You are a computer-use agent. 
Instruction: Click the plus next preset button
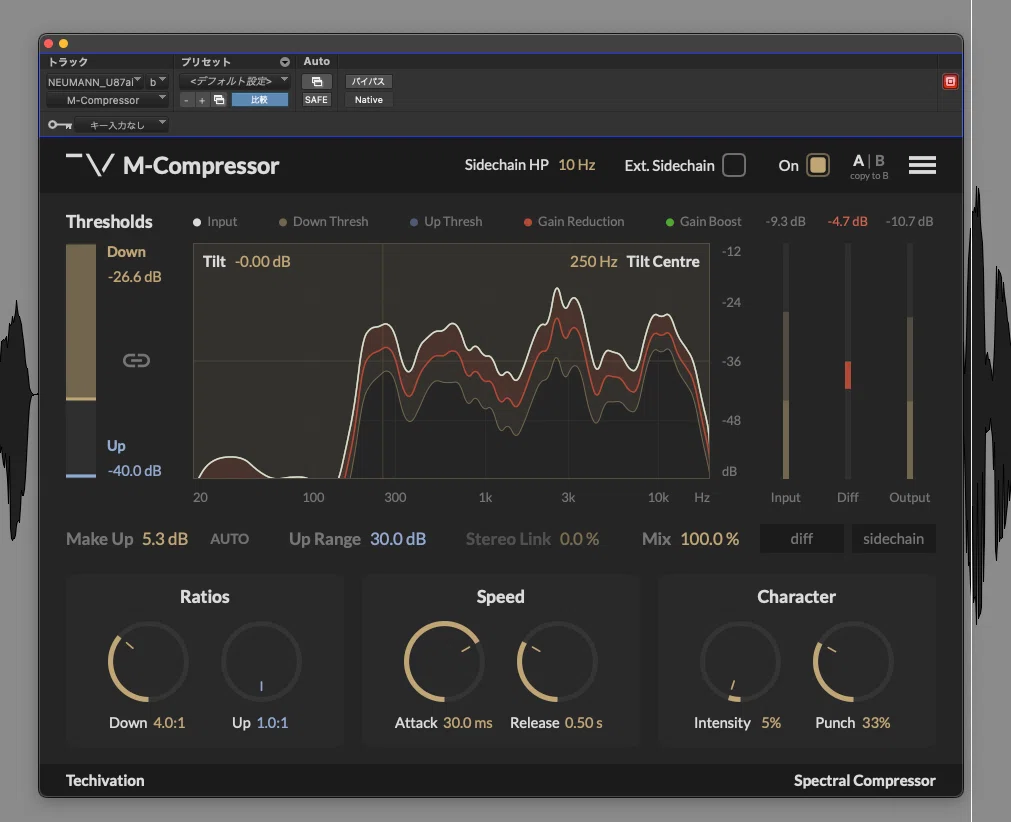click(x=202, y=100)
